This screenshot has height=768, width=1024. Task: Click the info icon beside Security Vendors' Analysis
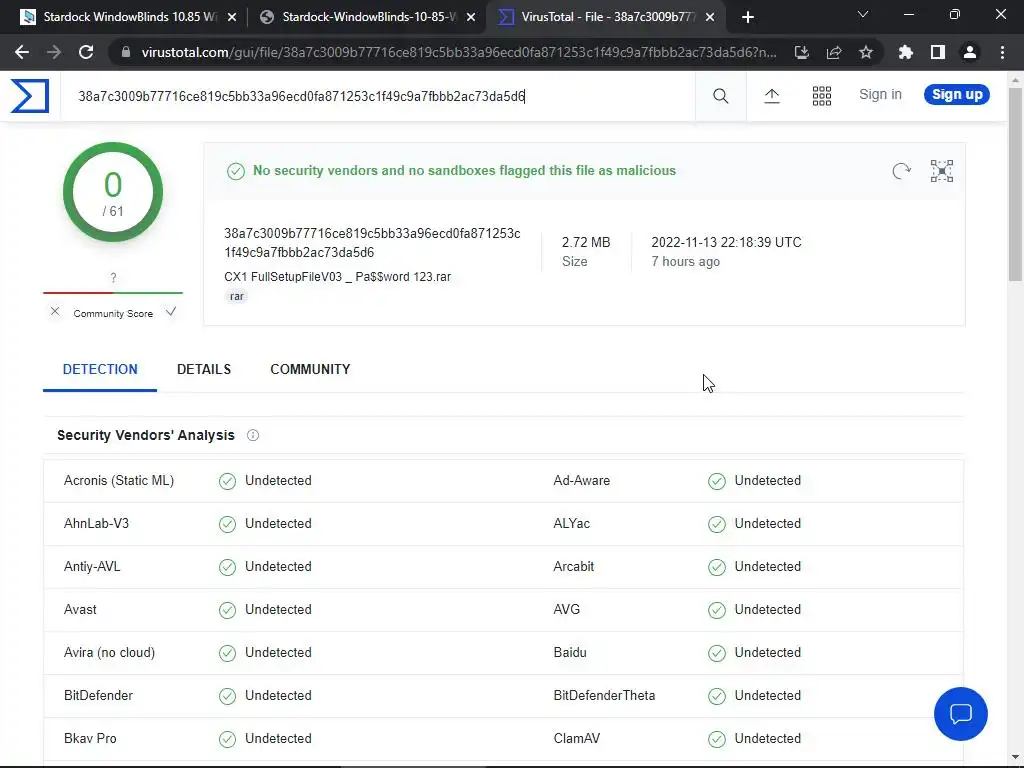click(253, 436)
